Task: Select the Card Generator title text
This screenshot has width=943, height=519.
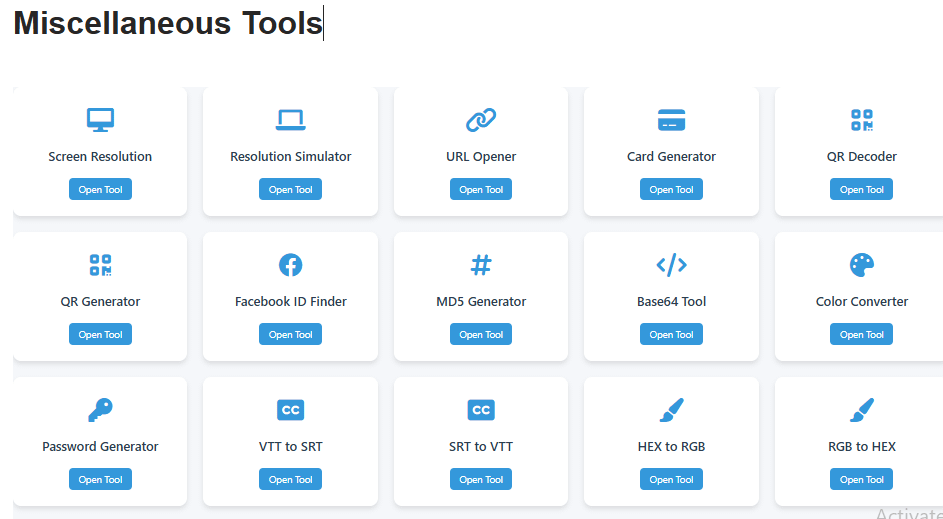Action: [x=671, y=157]
